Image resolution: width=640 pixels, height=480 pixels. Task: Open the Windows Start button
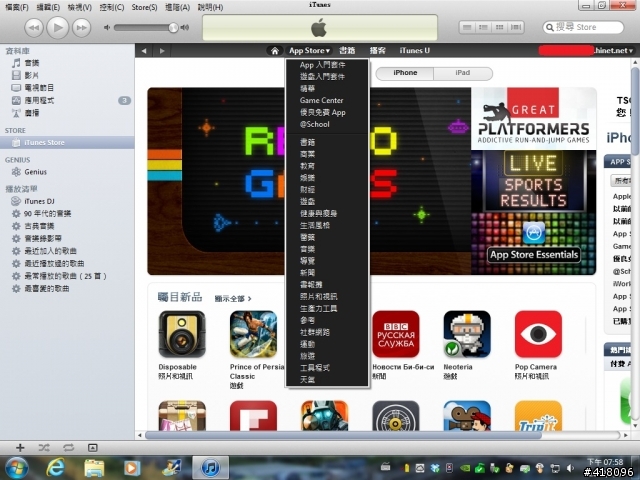pos(16,468)
